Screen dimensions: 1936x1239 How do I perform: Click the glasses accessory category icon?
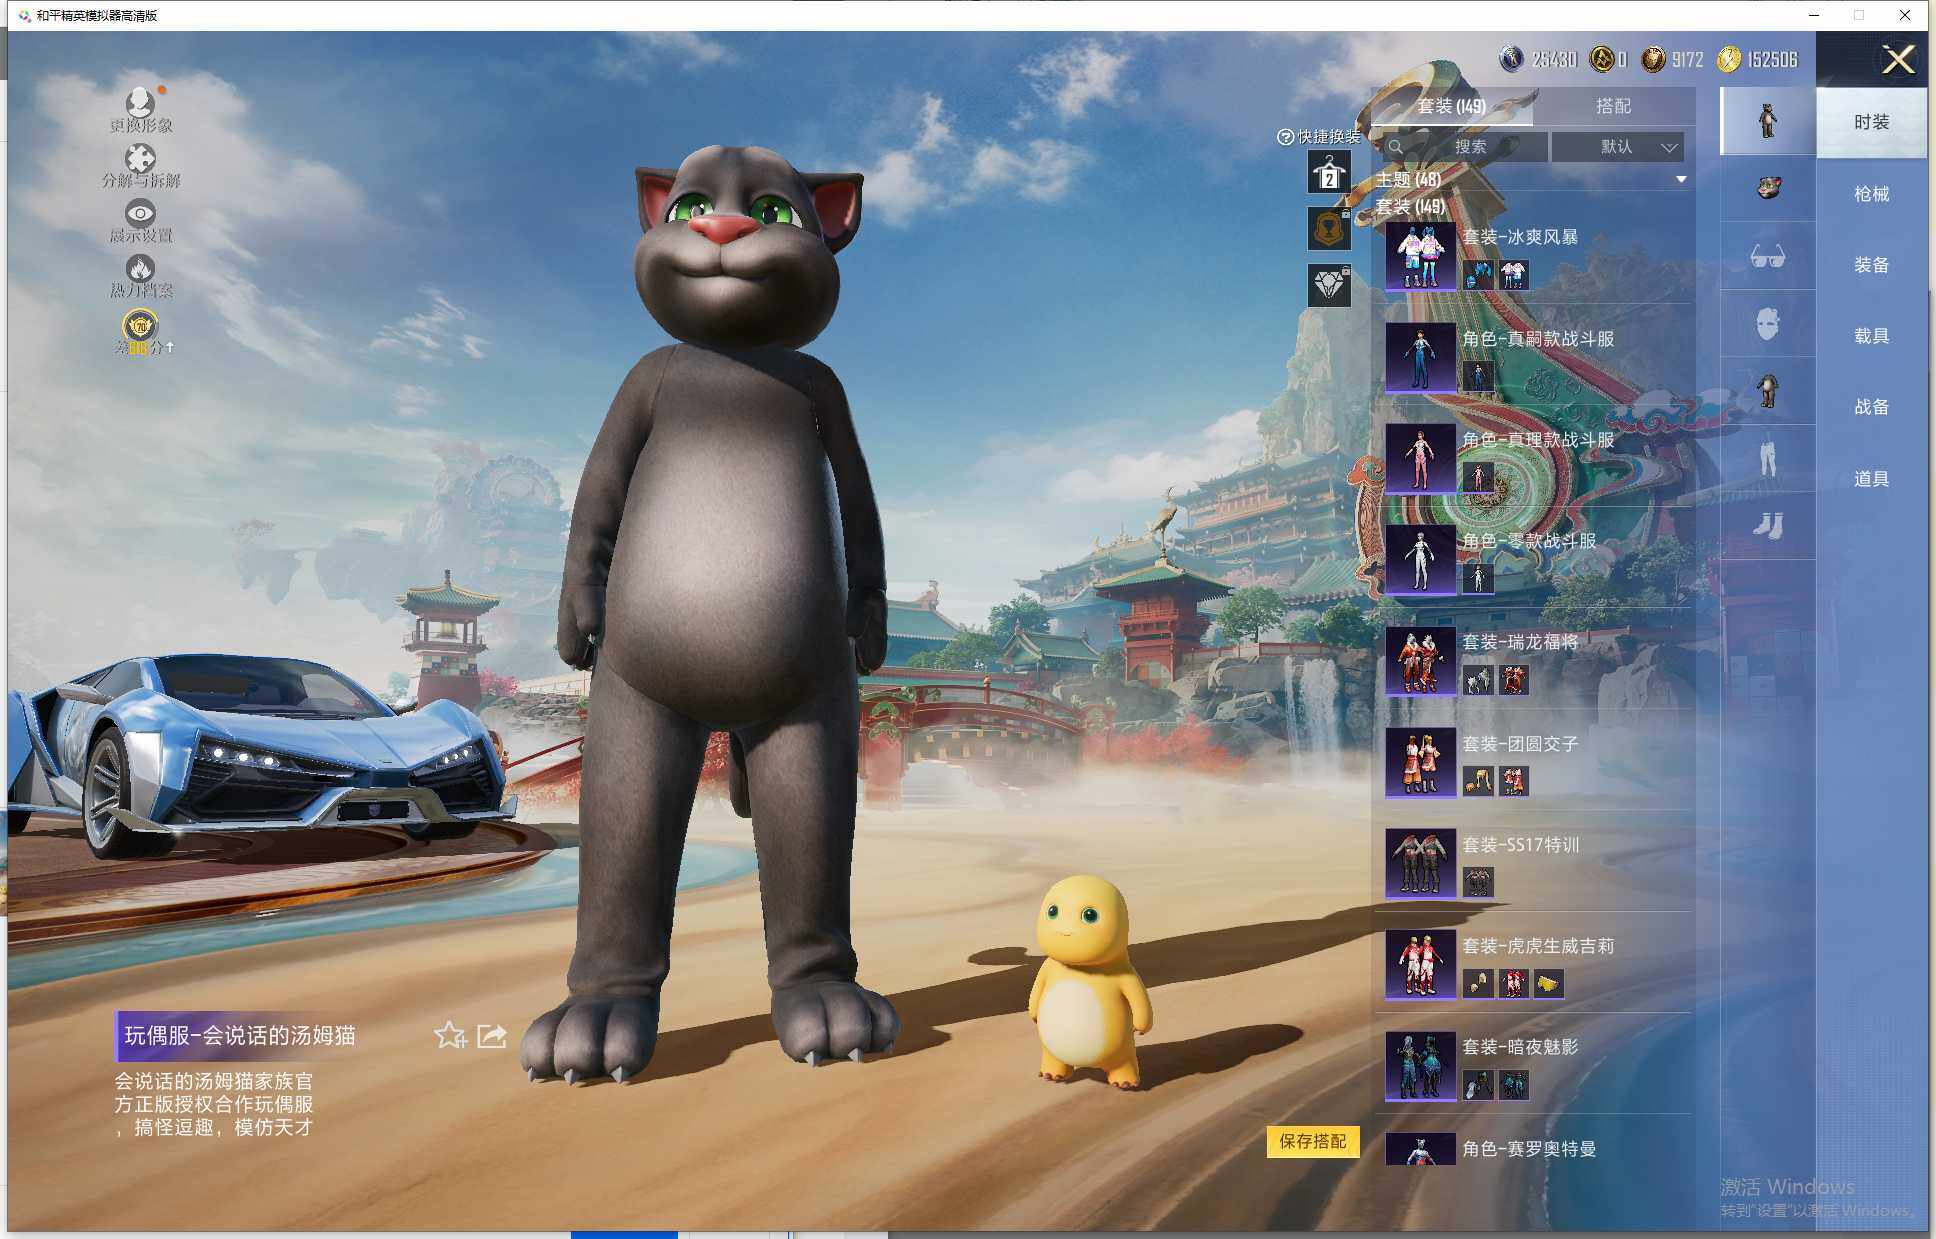(x=1767, y=257)
